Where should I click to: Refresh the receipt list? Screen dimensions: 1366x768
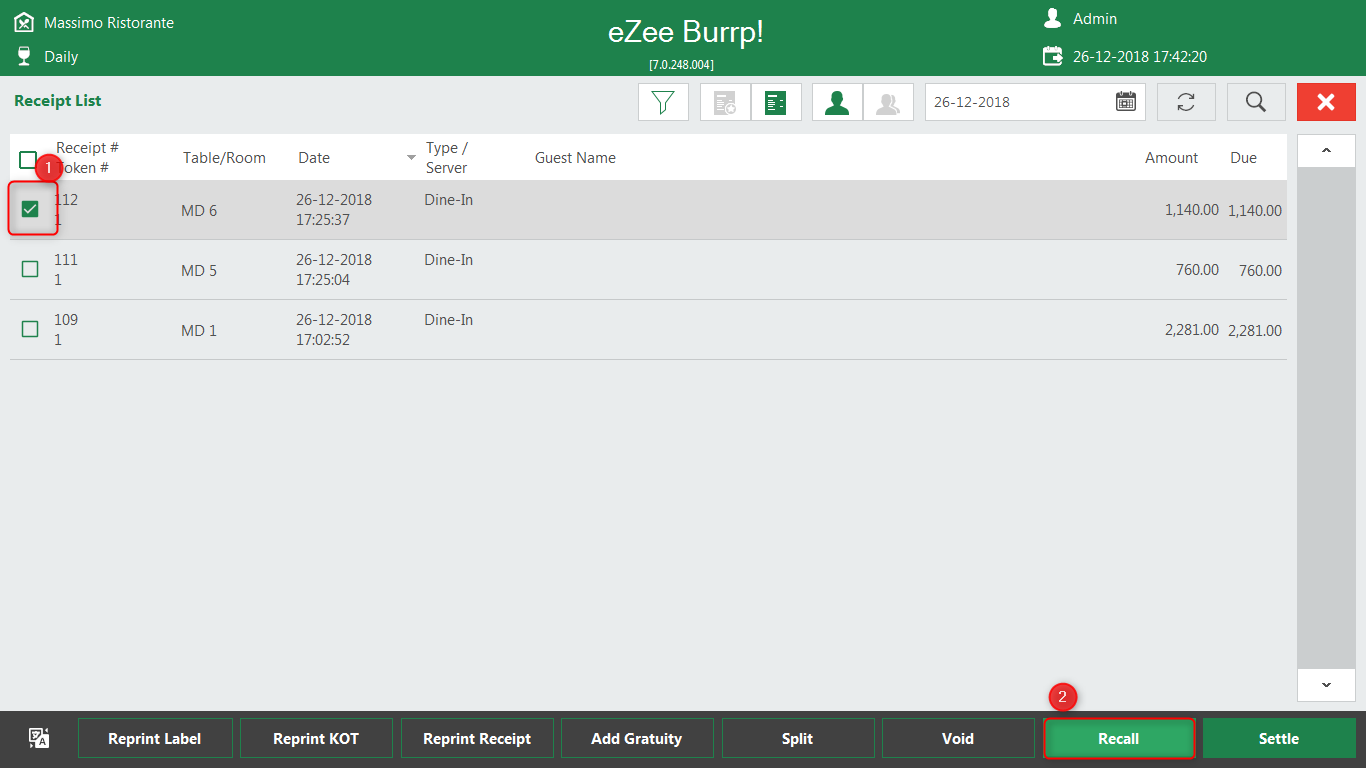pyautogui.click(x=1186, y=102)
